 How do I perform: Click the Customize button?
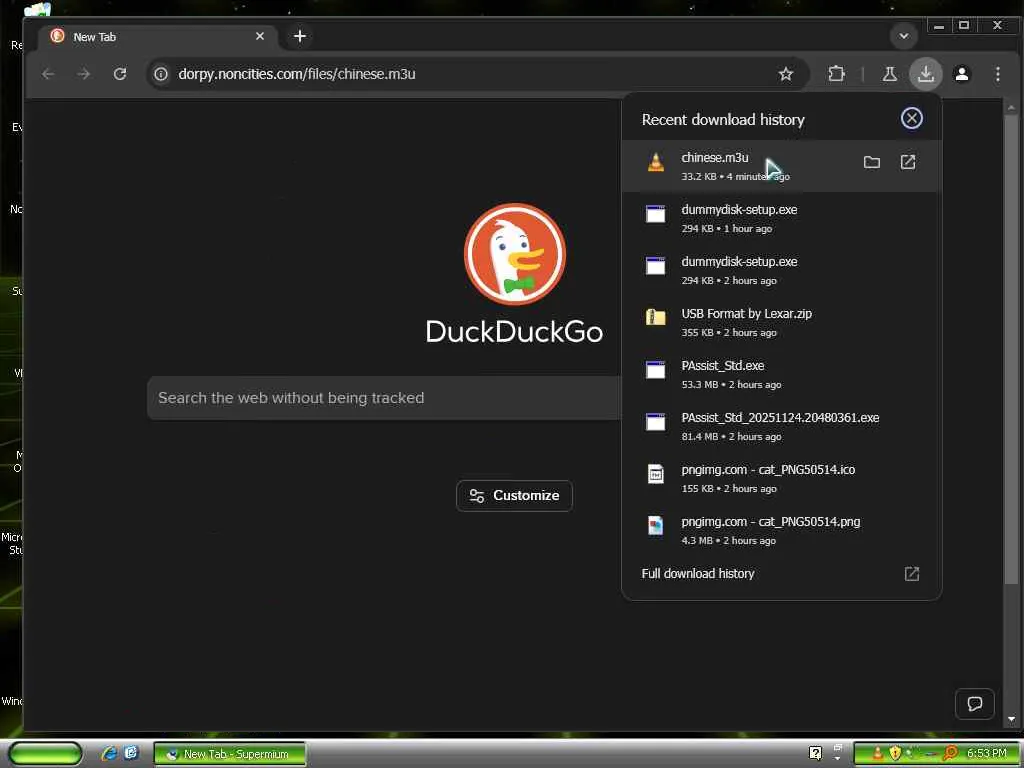click(x=515, y=496)
